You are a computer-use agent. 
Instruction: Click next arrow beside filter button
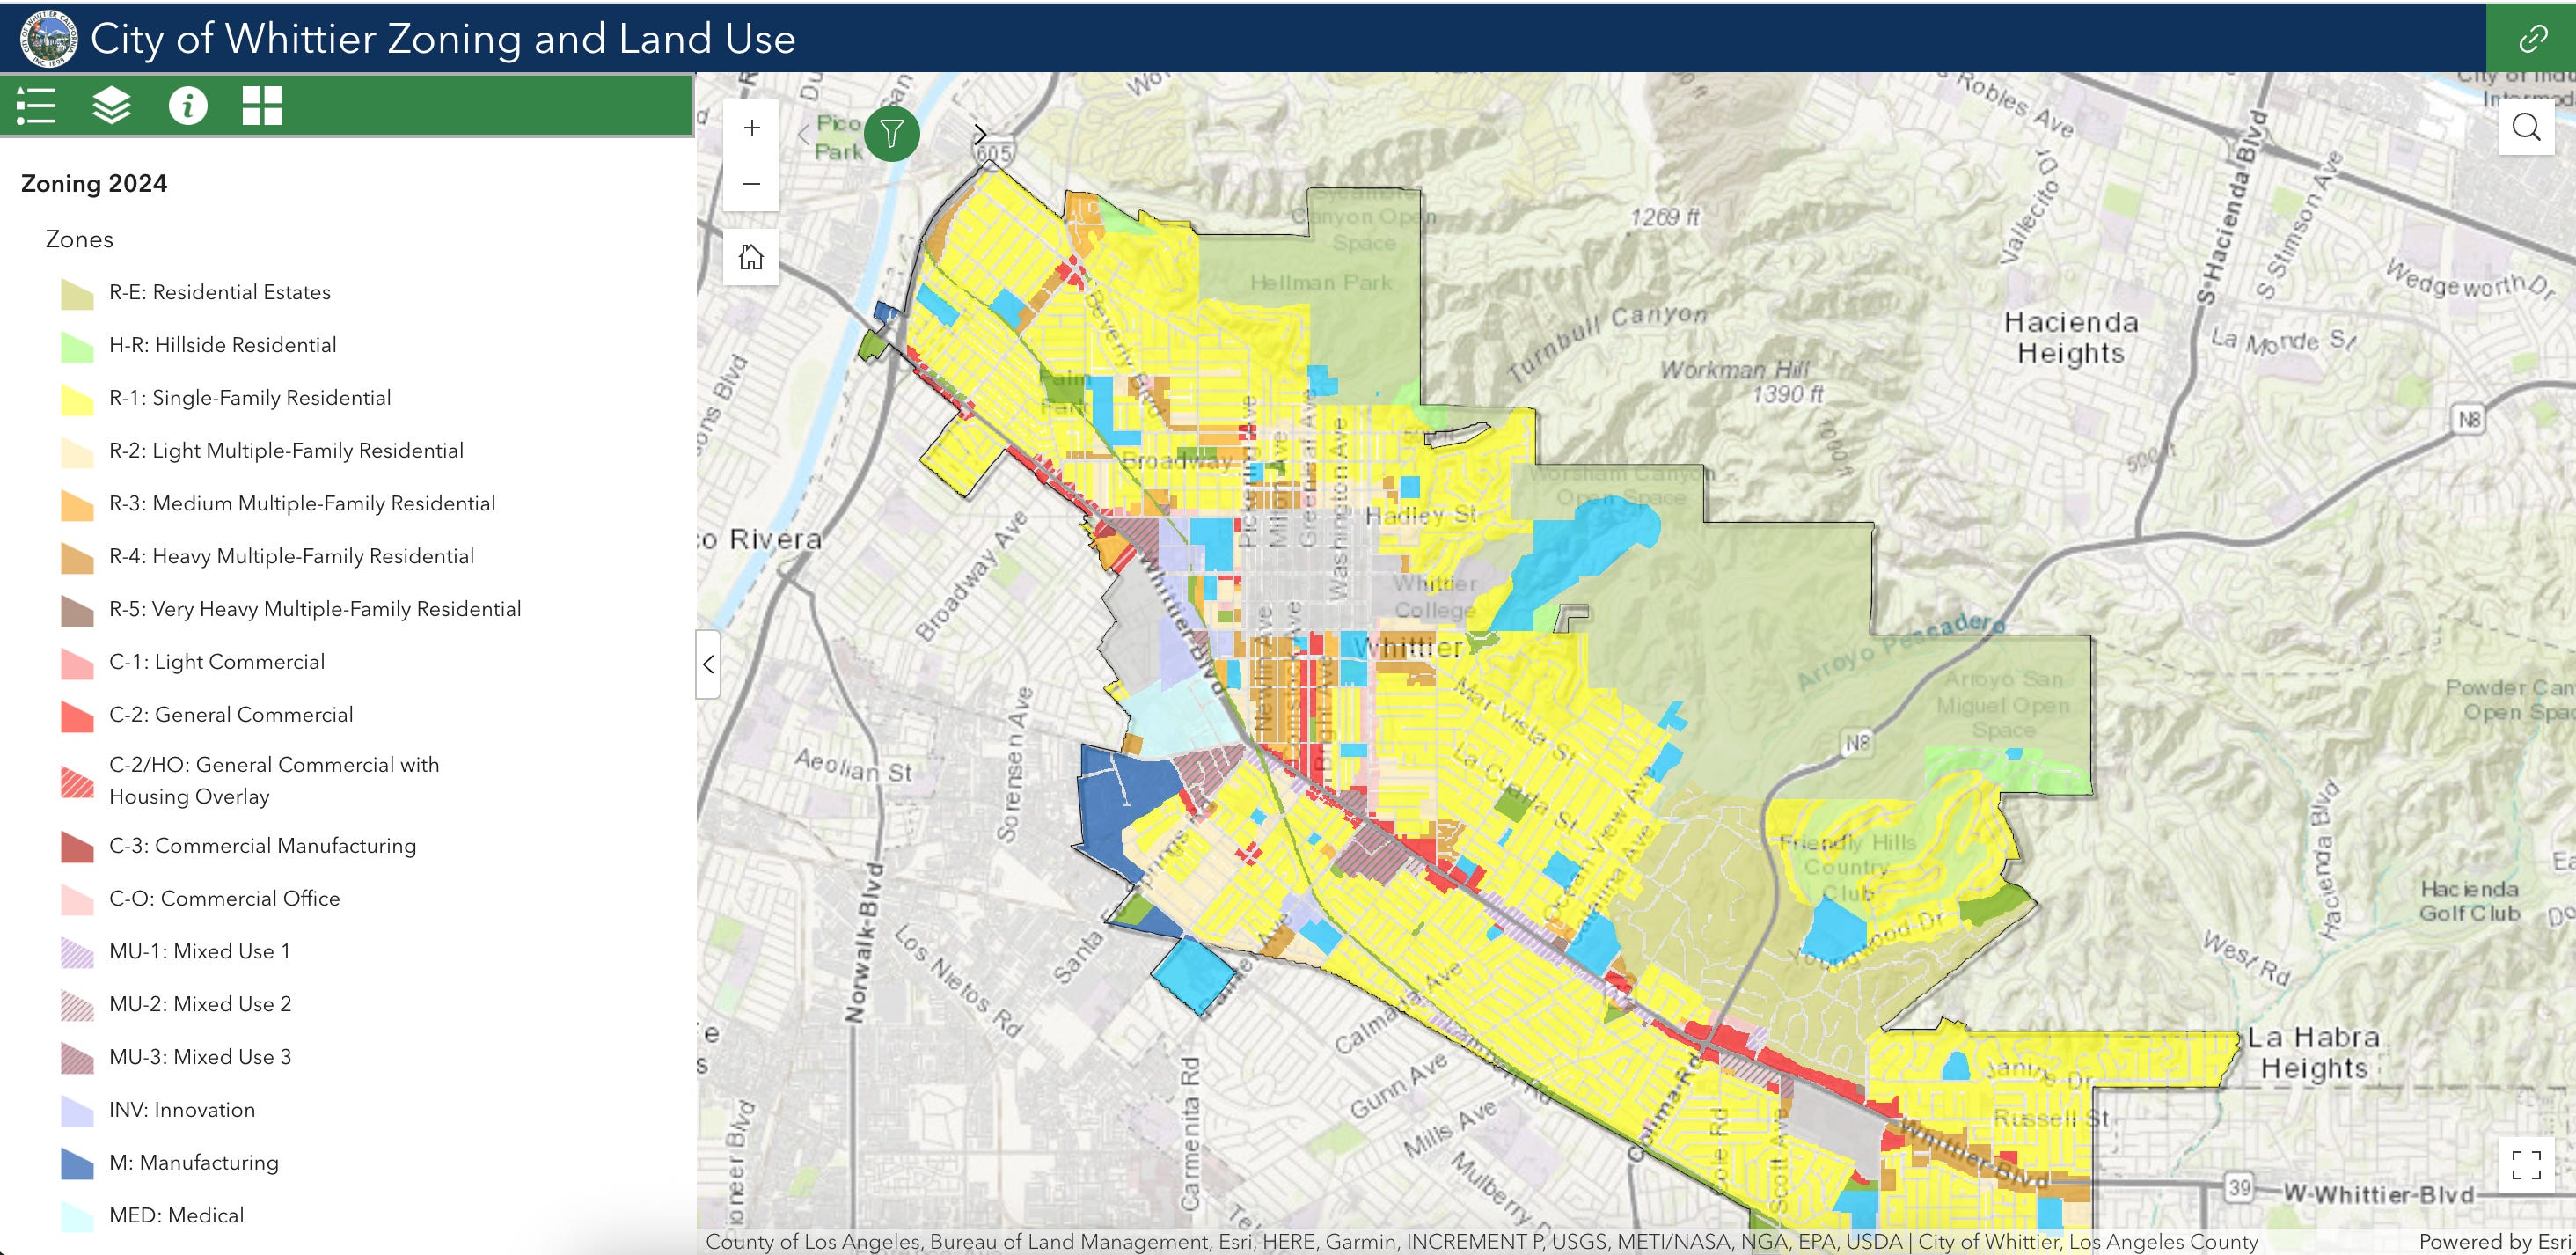pyautogui.click(x=980, y=134)
